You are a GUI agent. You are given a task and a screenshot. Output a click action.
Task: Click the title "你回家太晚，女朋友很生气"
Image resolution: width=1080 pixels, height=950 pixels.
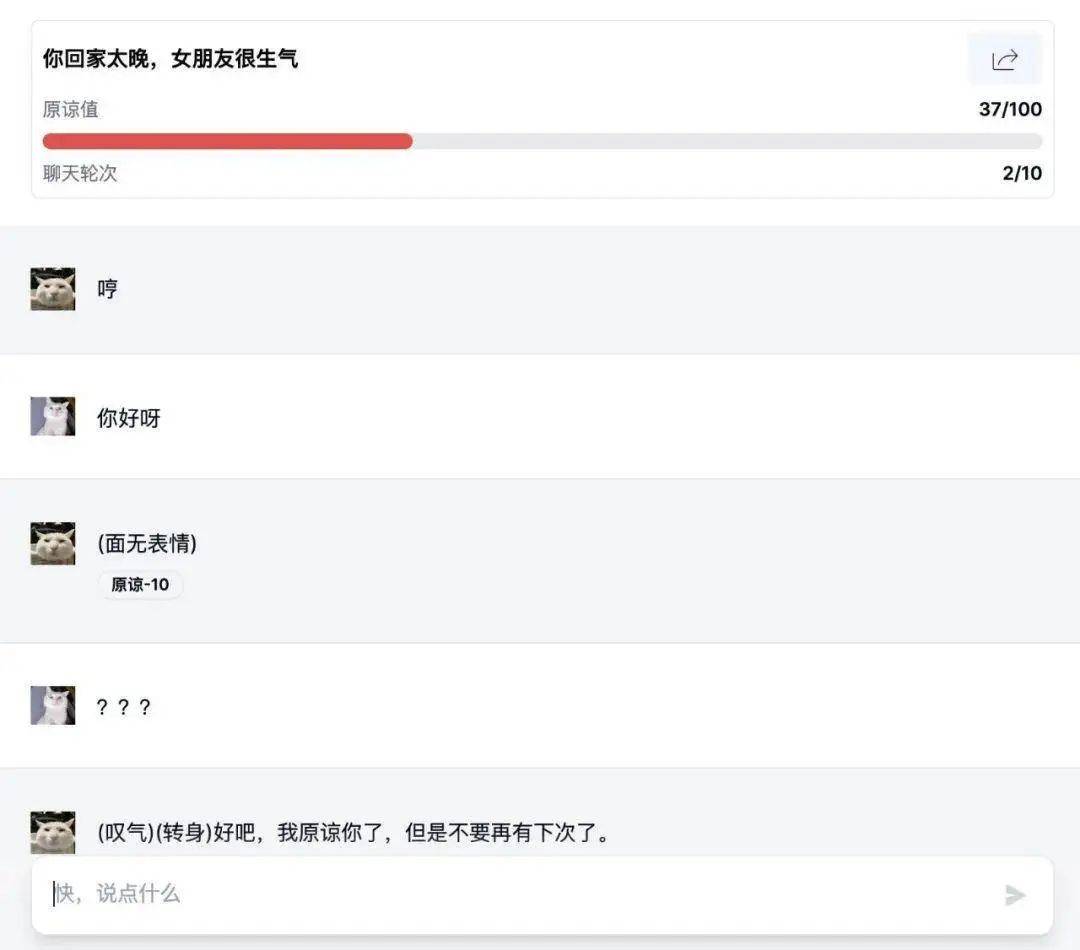pos(170,59)
